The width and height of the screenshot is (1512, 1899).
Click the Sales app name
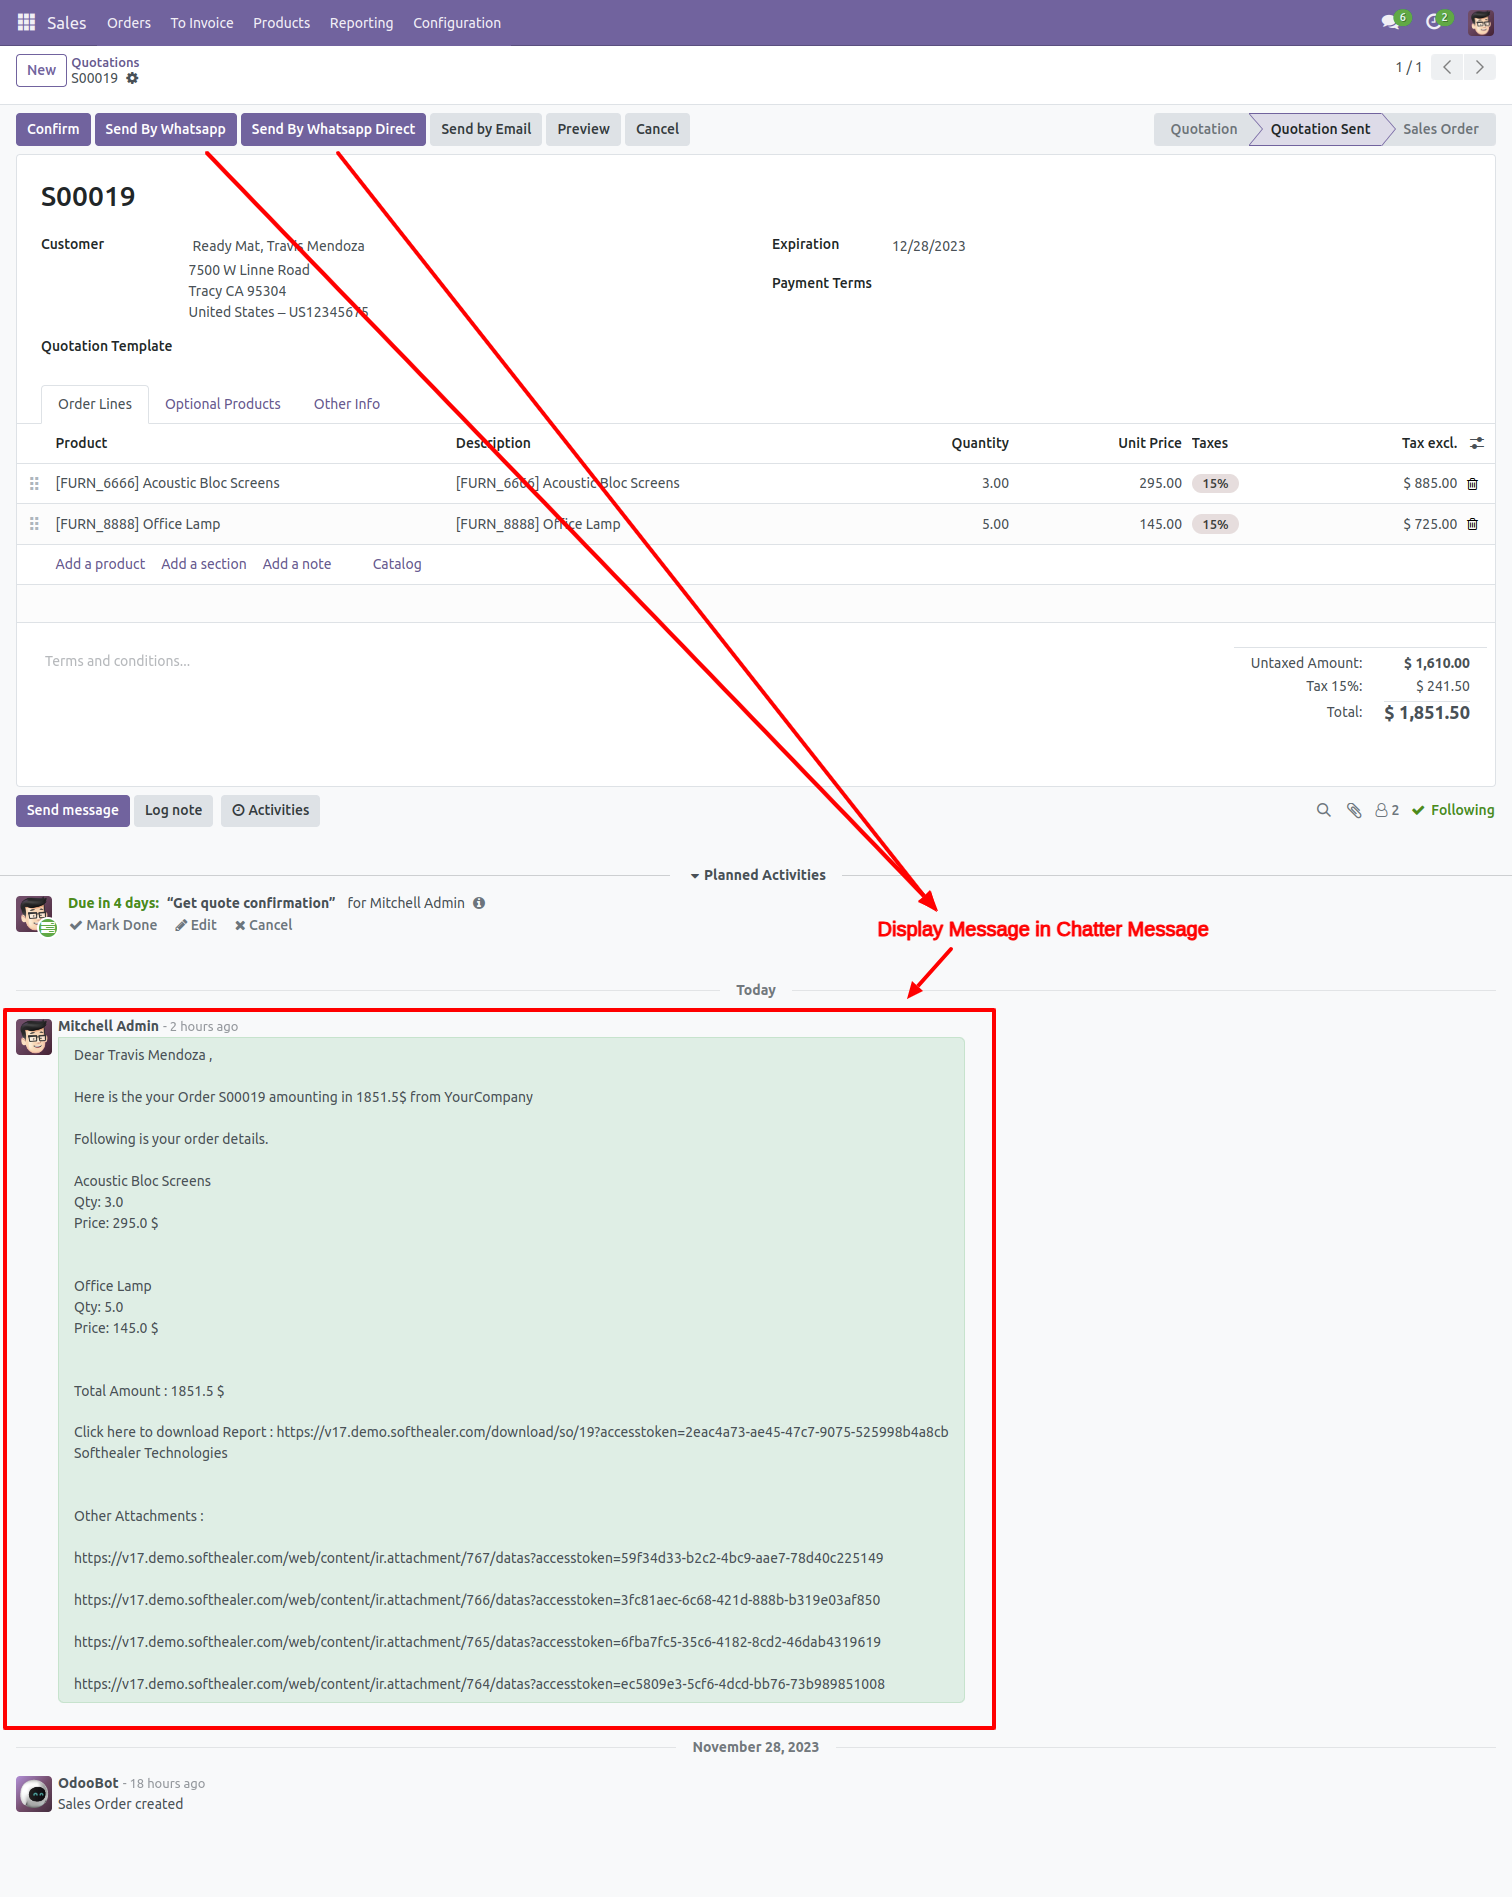tap(66, 23)
